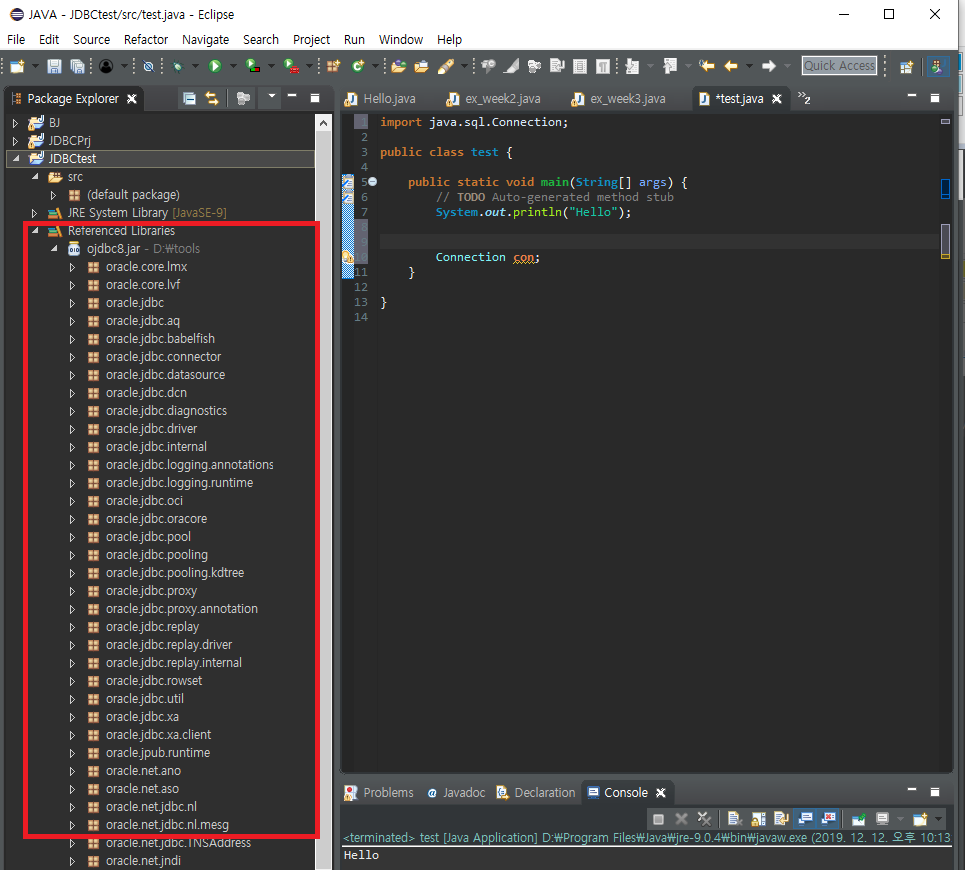Open the Refactor menu
The image size is (965, 870).
pyautogui.click(x=146, y=39)
